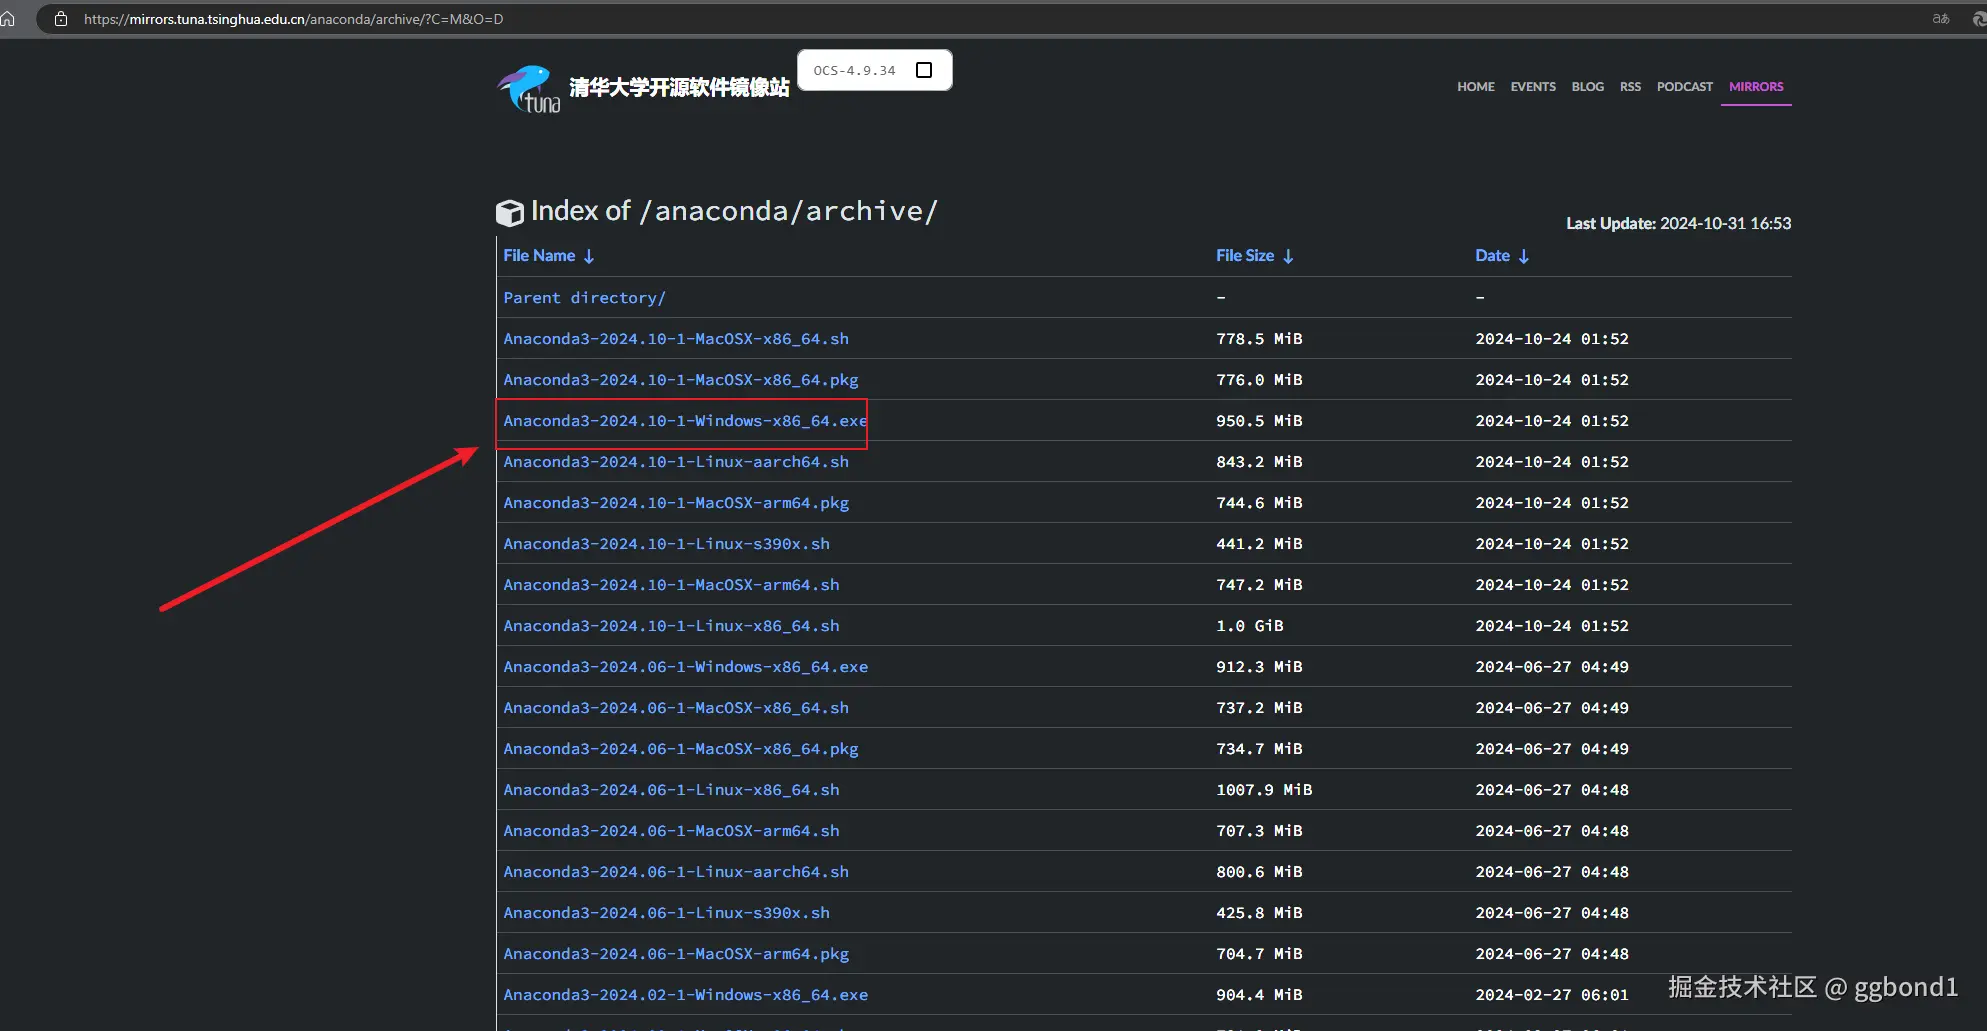Download Anaconda3-2024.06-1-MacOSX-arm64.sh

[x=671, y=831]
